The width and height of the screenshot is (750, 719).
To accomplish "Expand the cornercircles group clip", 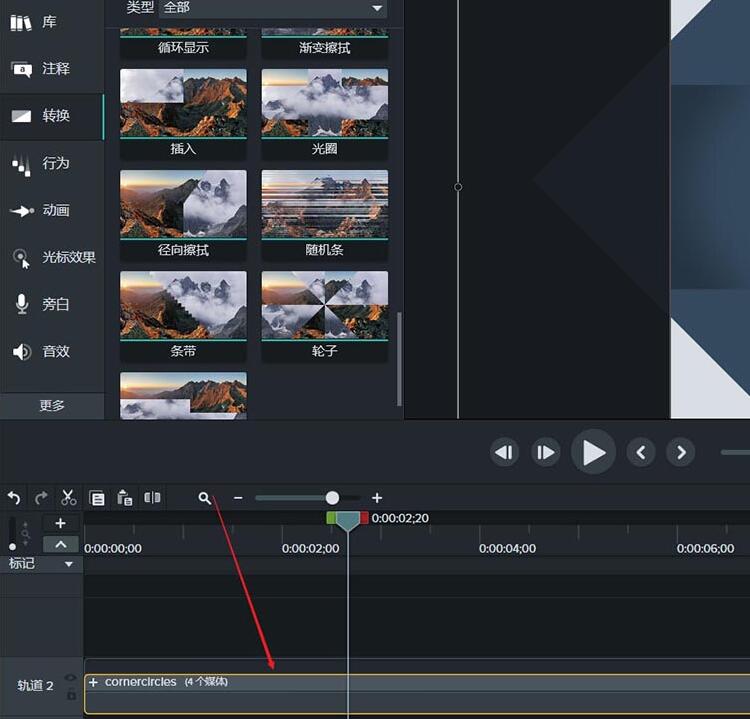I will pyautogui.click(x=93, y=682).
